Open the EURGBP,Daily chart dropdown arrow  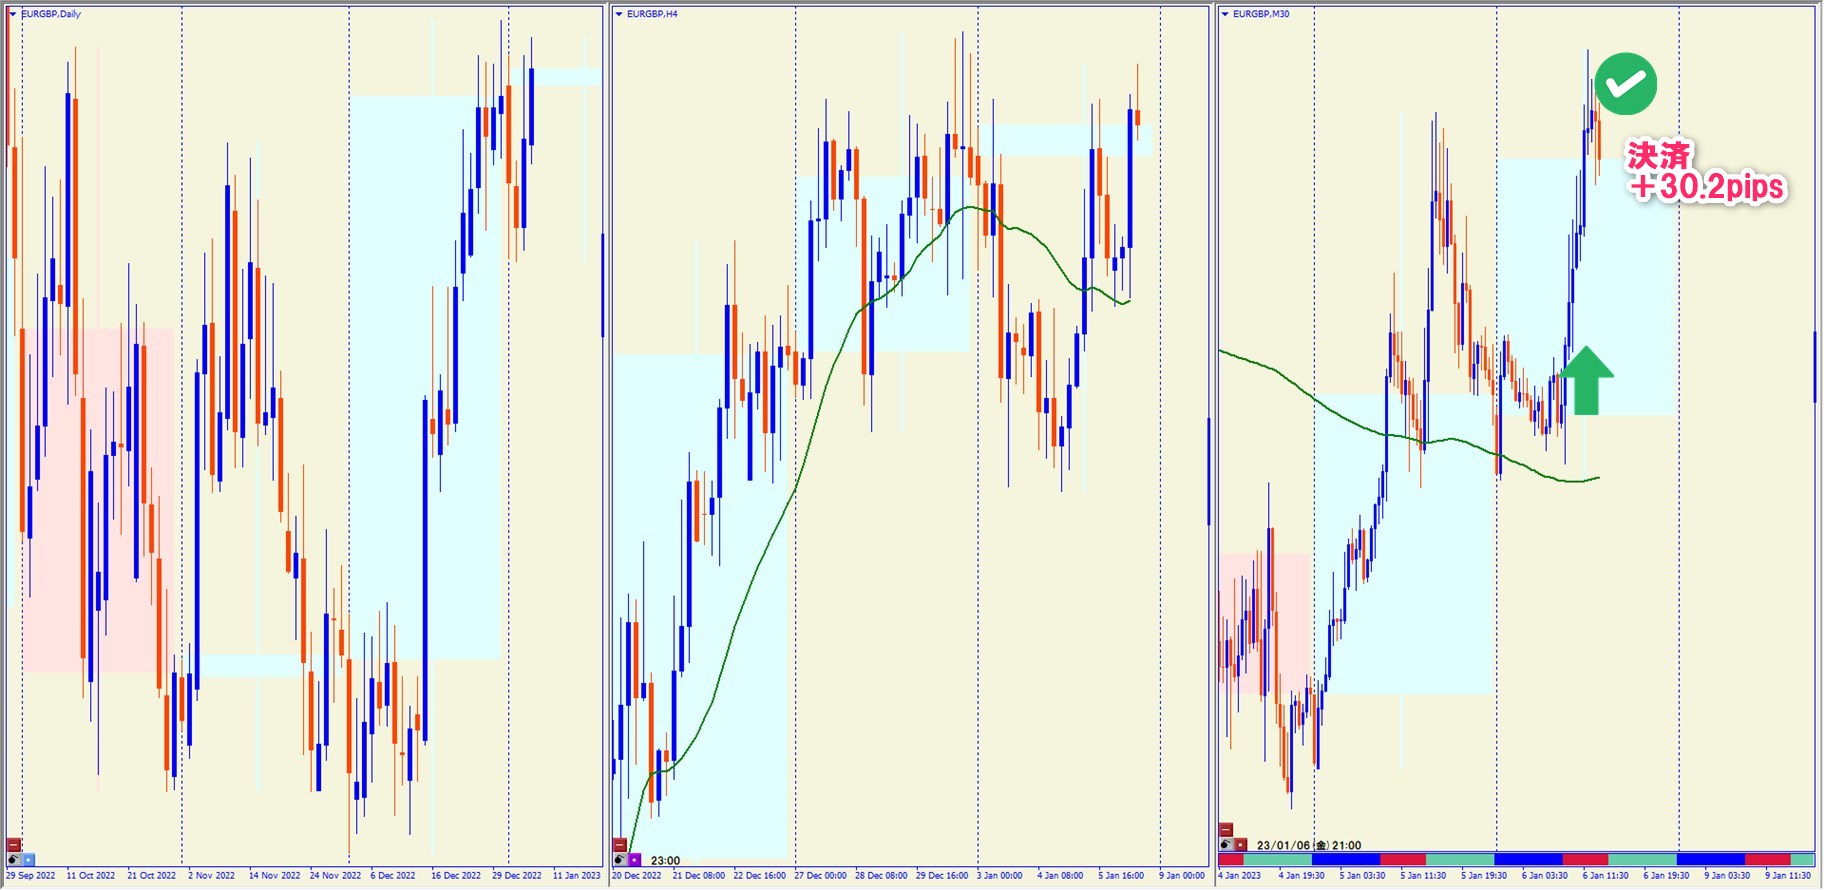13,14
